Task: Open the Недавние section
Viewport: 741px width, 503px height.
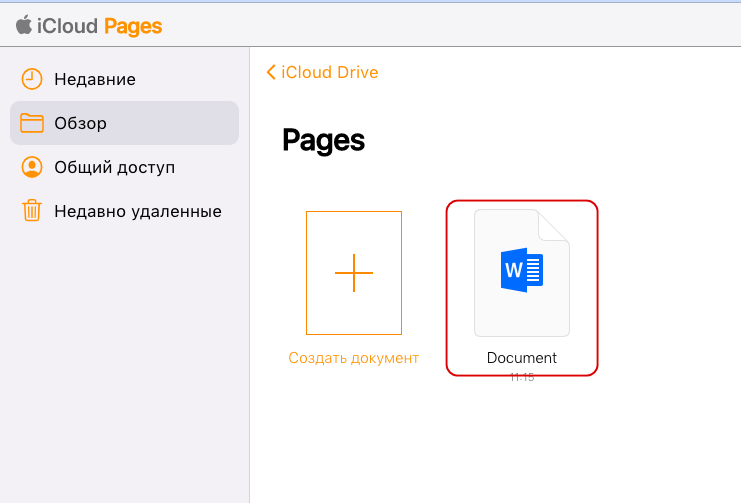Action: (x=124, y=79)
